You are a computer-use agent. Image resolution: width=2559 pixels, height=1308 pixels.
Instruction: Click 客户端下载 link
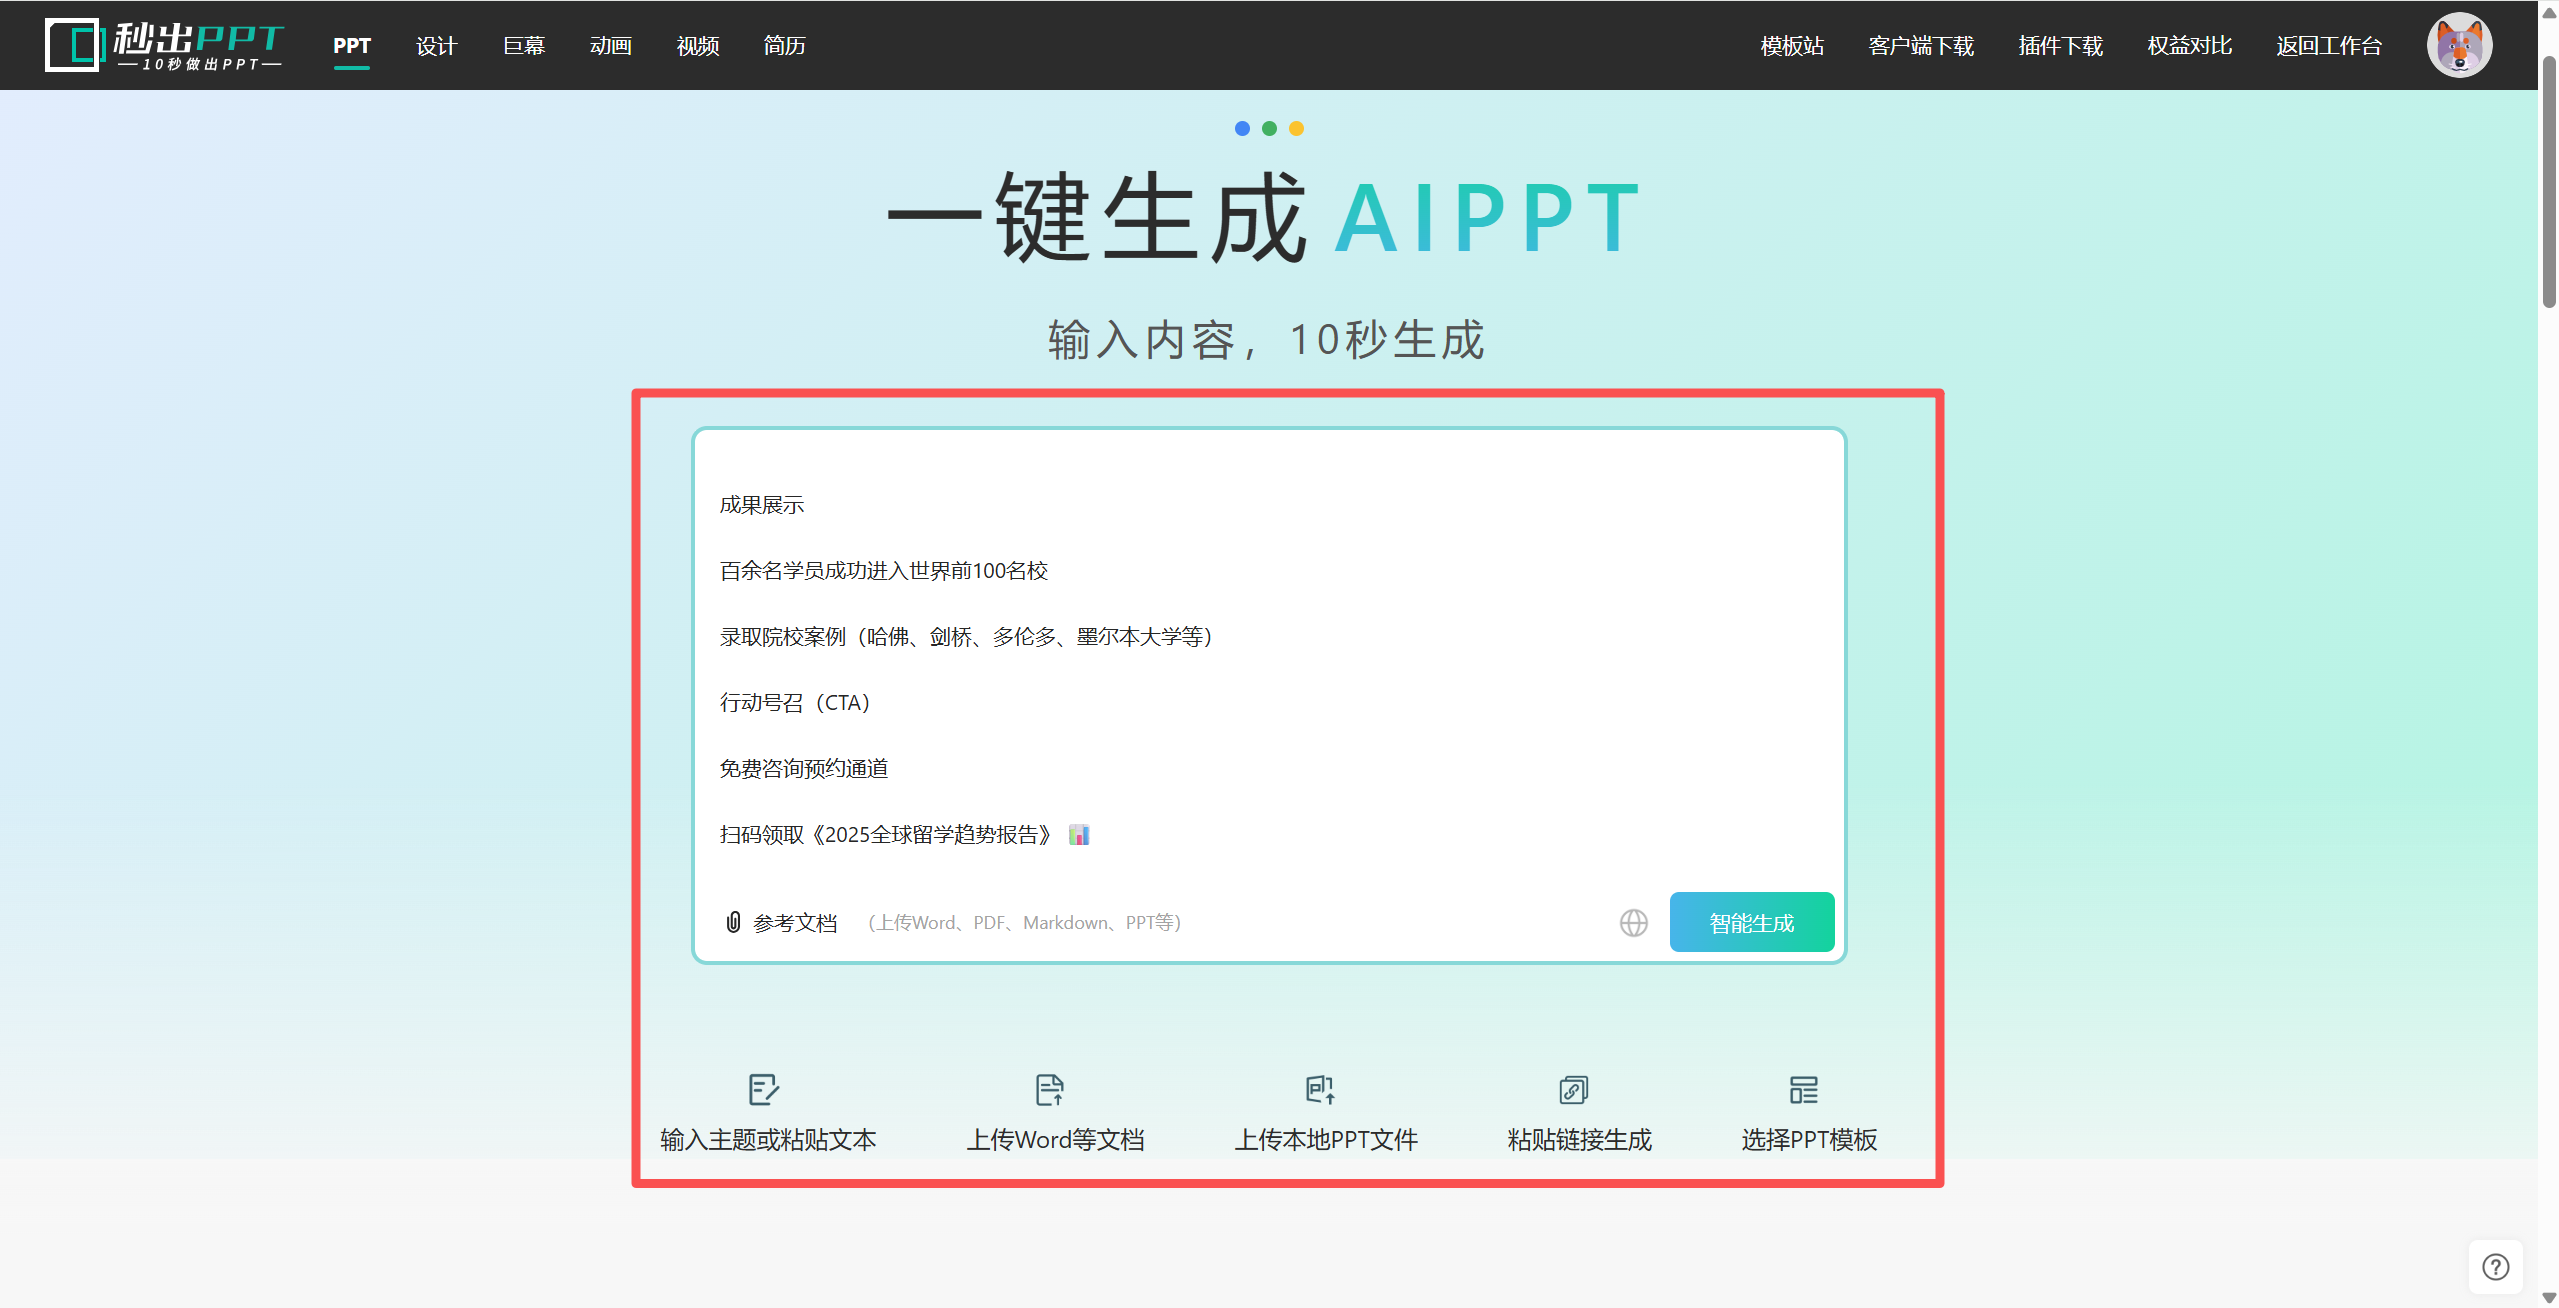pyautogui.click(x=1920, y=46)
